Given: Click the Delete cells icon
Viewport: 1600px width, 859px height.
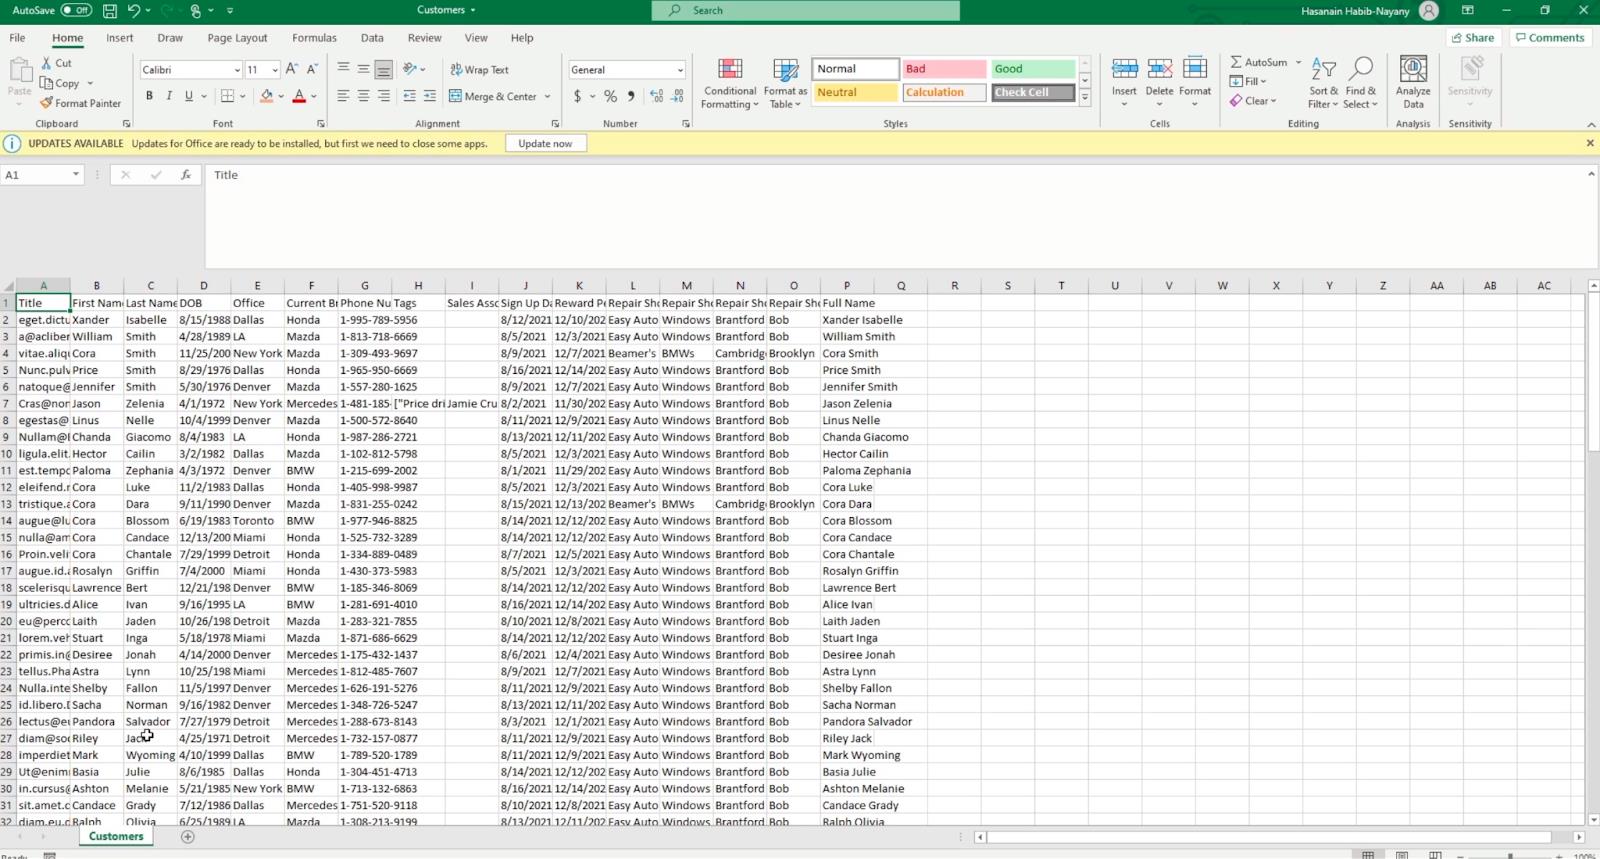Looking at the screenshot, I should [x=1160, y=68].
